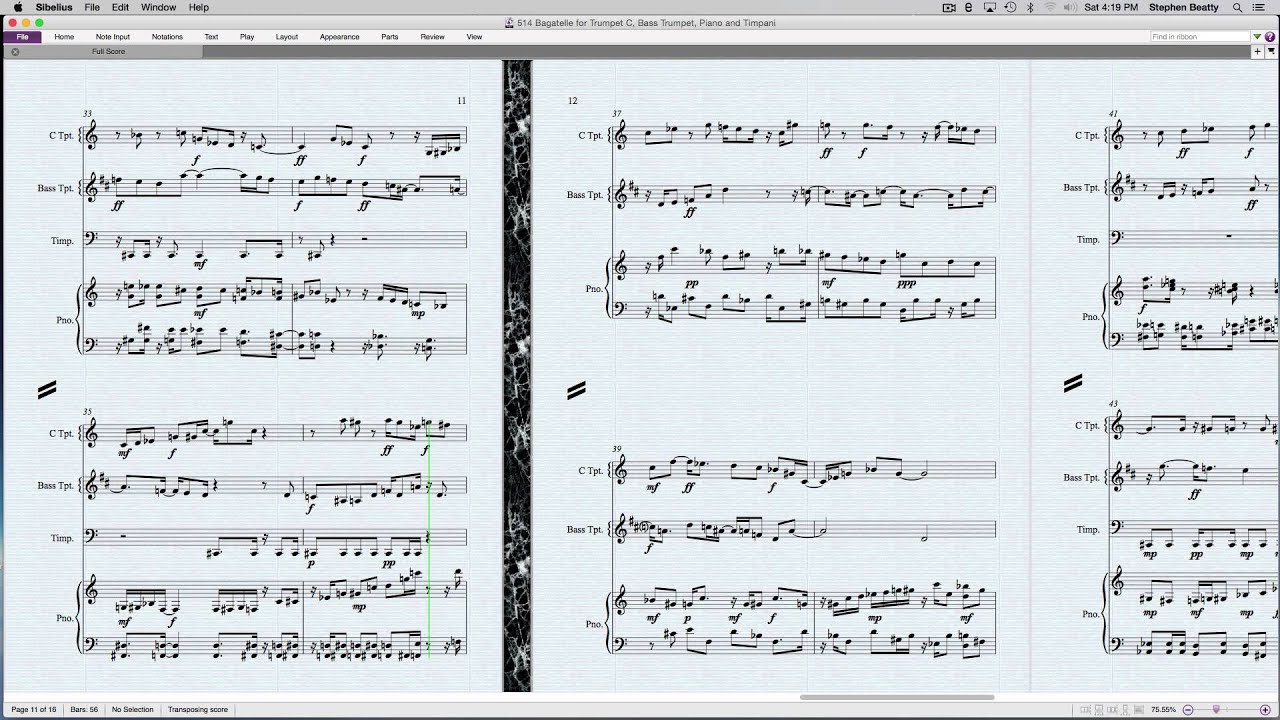Viewport: 1280px width, 720px height.
Task: Click bar number 39 on page 12
Action: point(617,449)
